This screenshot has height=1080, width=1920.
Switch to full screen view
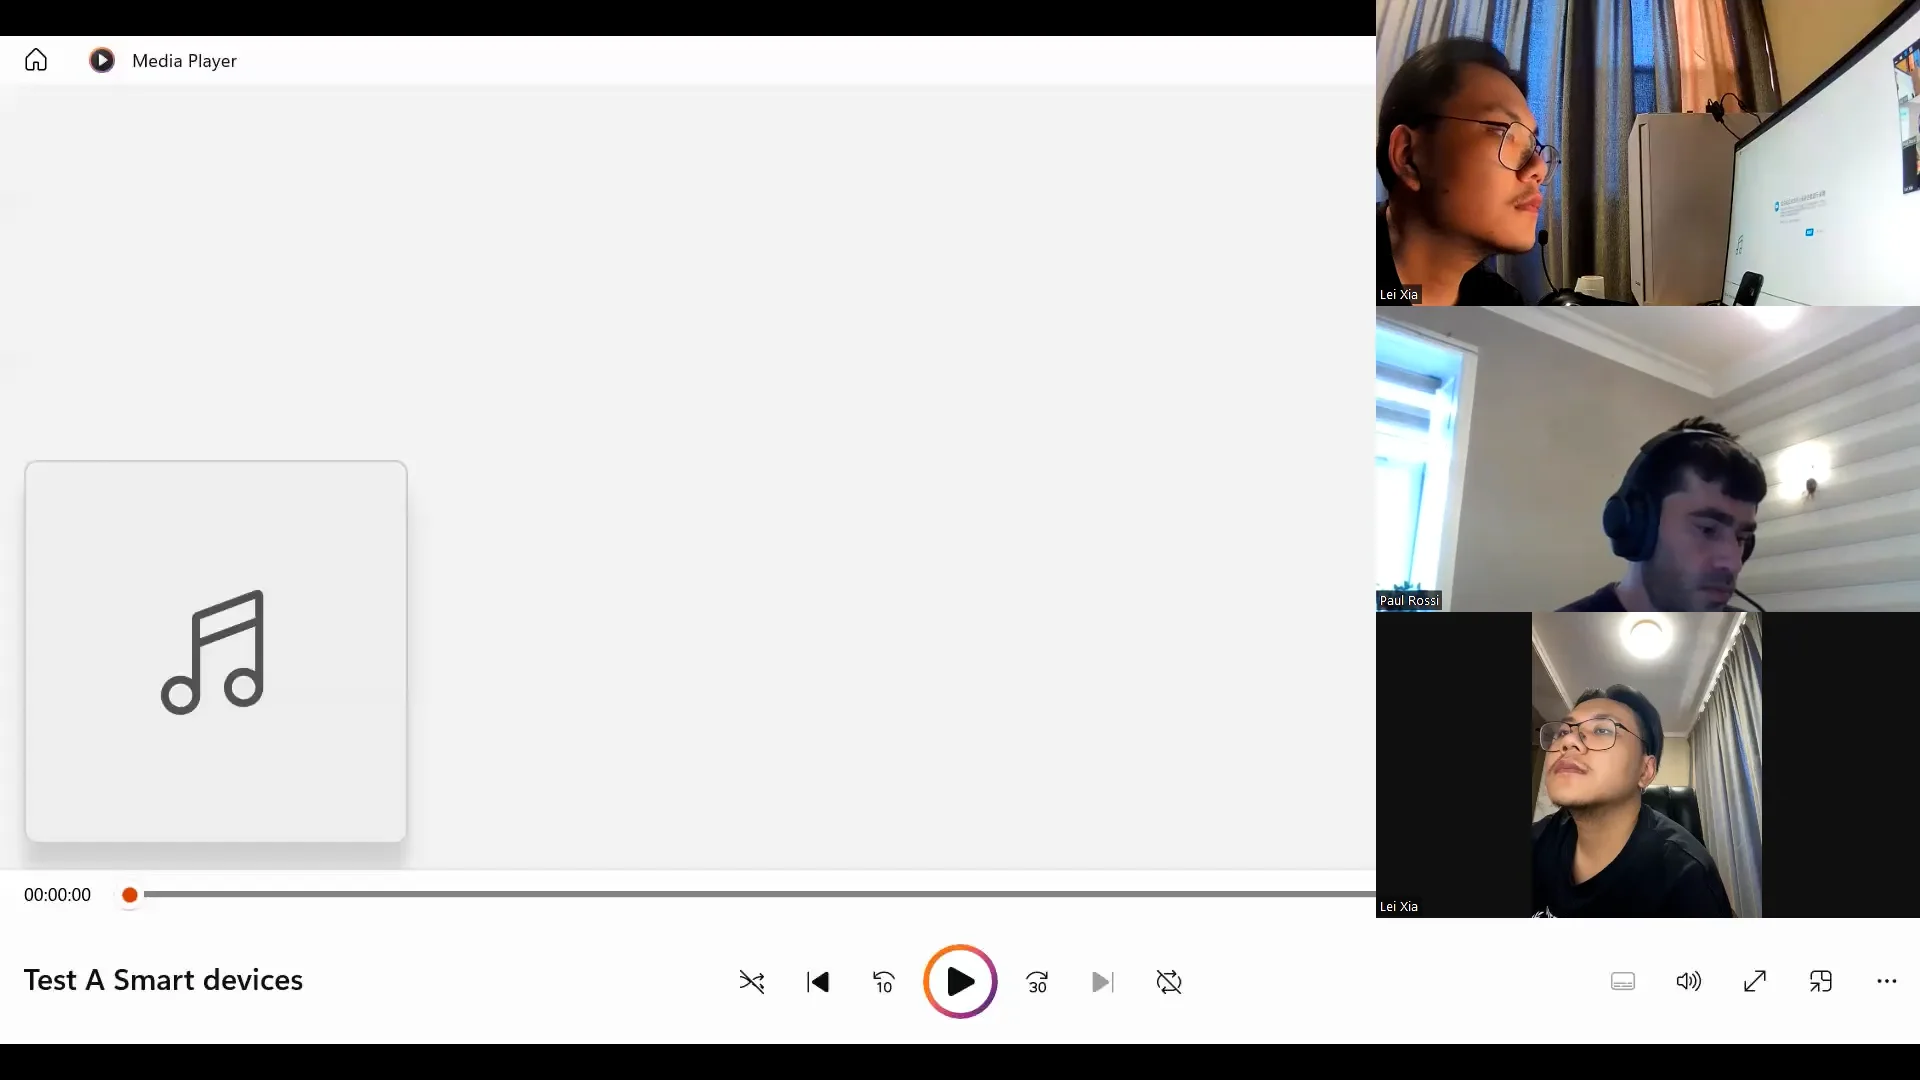pyautogui.click(x=1755, y=981)
